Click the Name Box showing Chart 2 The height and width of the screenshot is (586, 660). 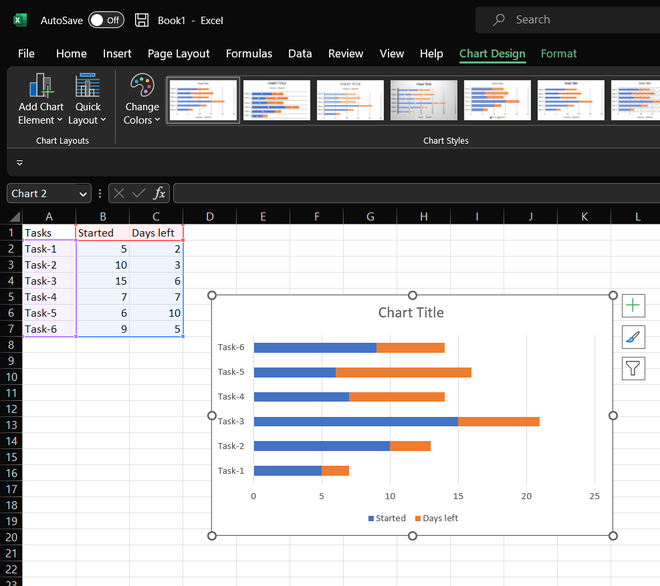pos(41,194)
